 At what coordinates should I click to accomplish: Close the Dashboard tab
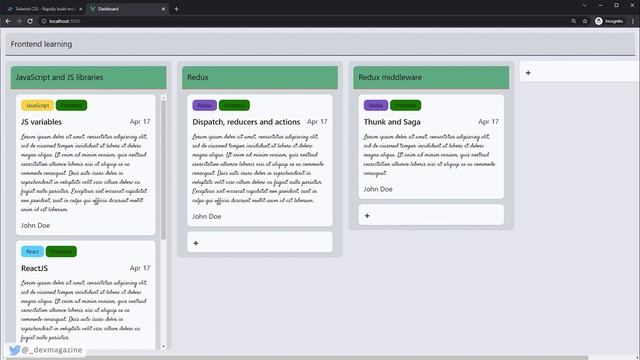(x=163, y=9)
